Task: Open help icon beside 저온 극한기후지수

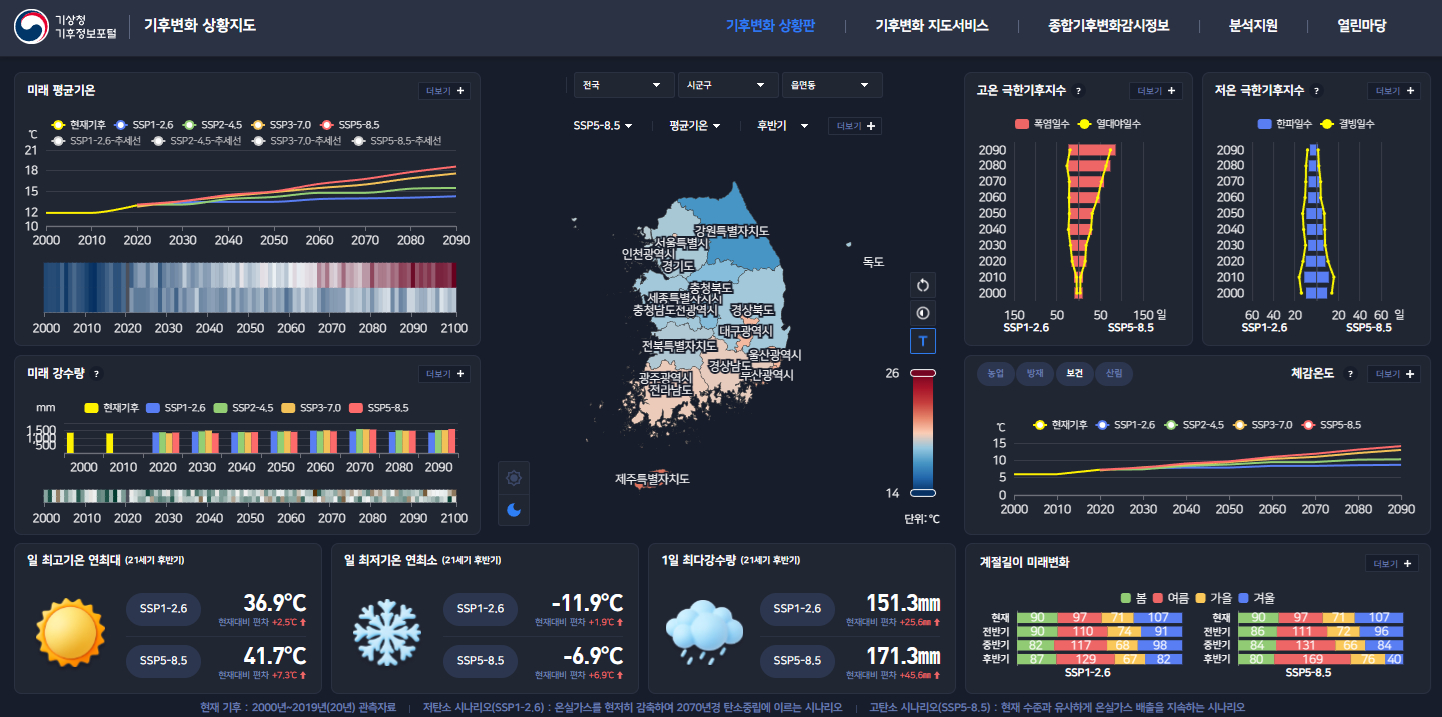Action: click(x=1316, y=91)
